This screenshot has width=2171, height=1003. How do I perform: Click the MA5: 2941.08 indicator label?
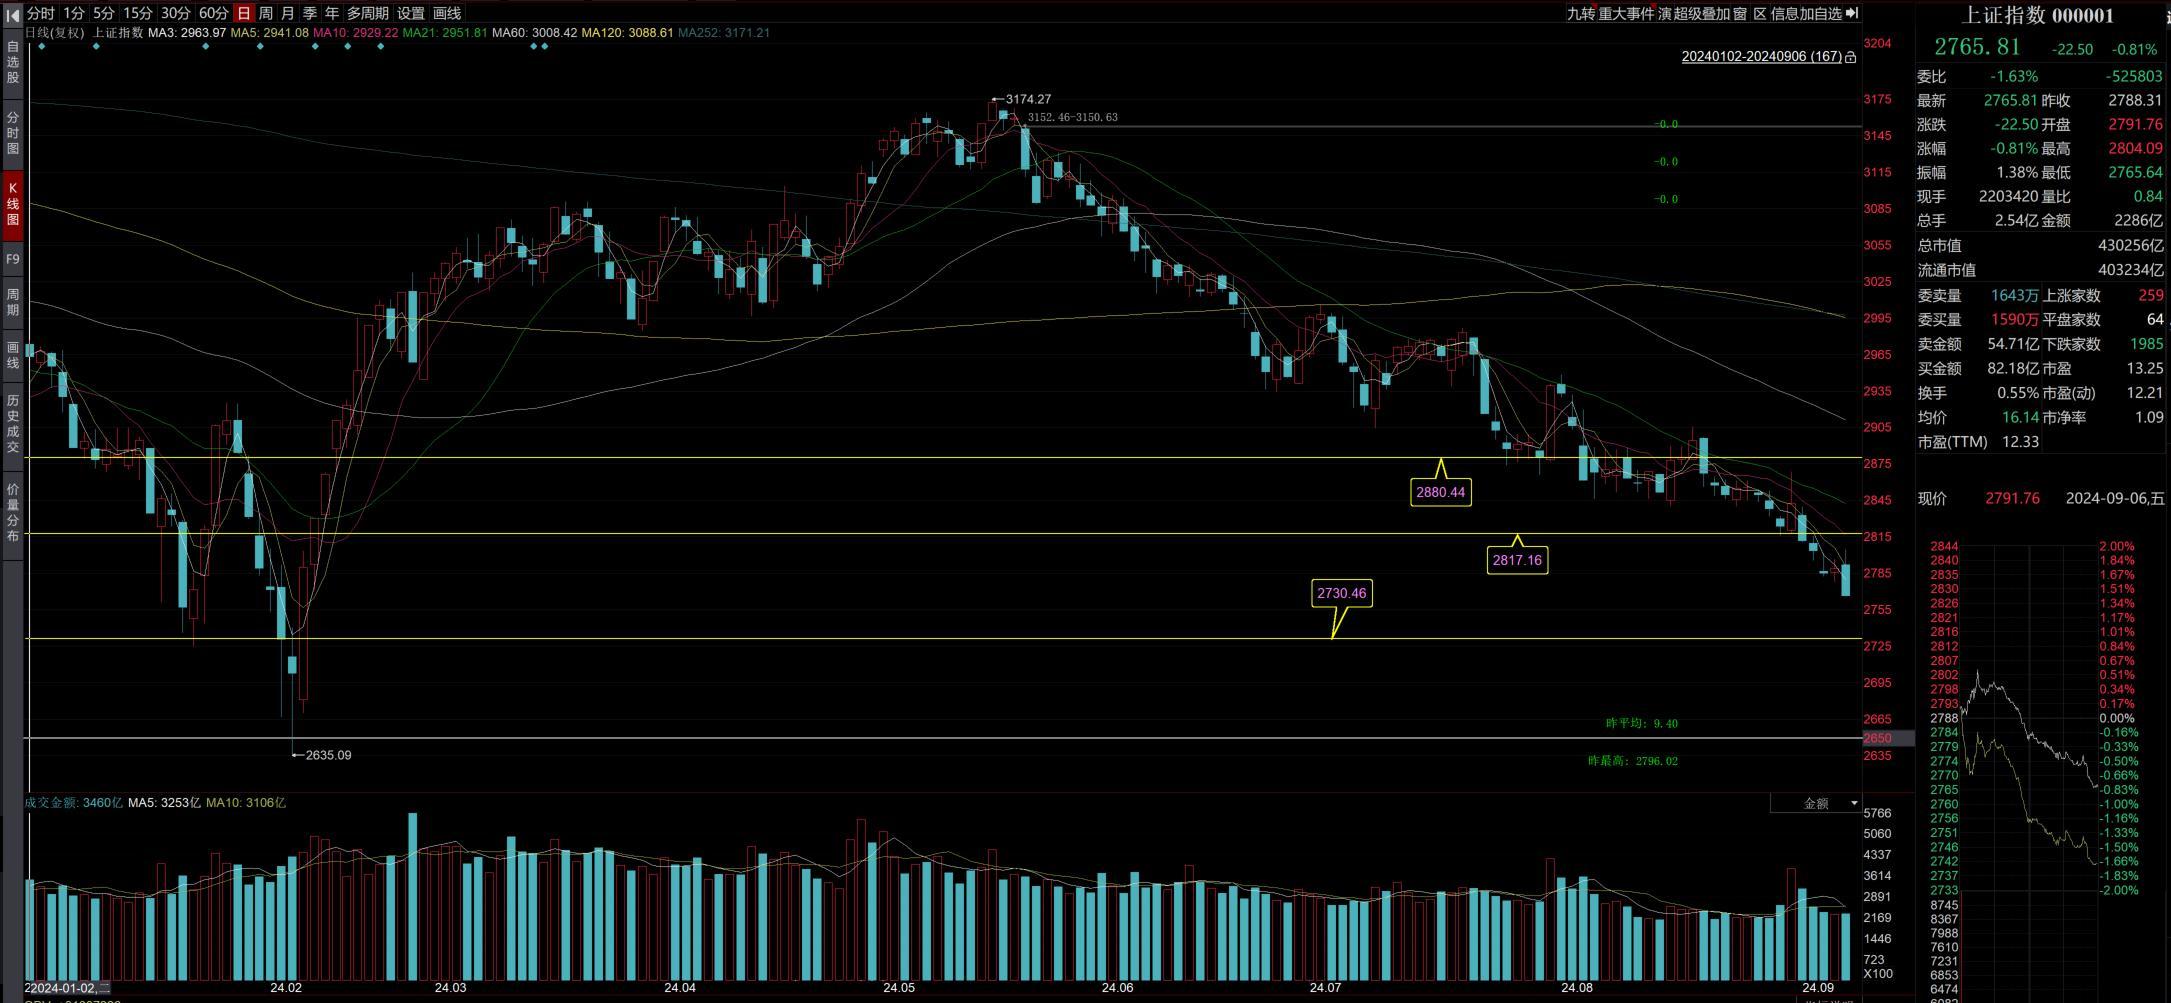[x=269, y=33]
